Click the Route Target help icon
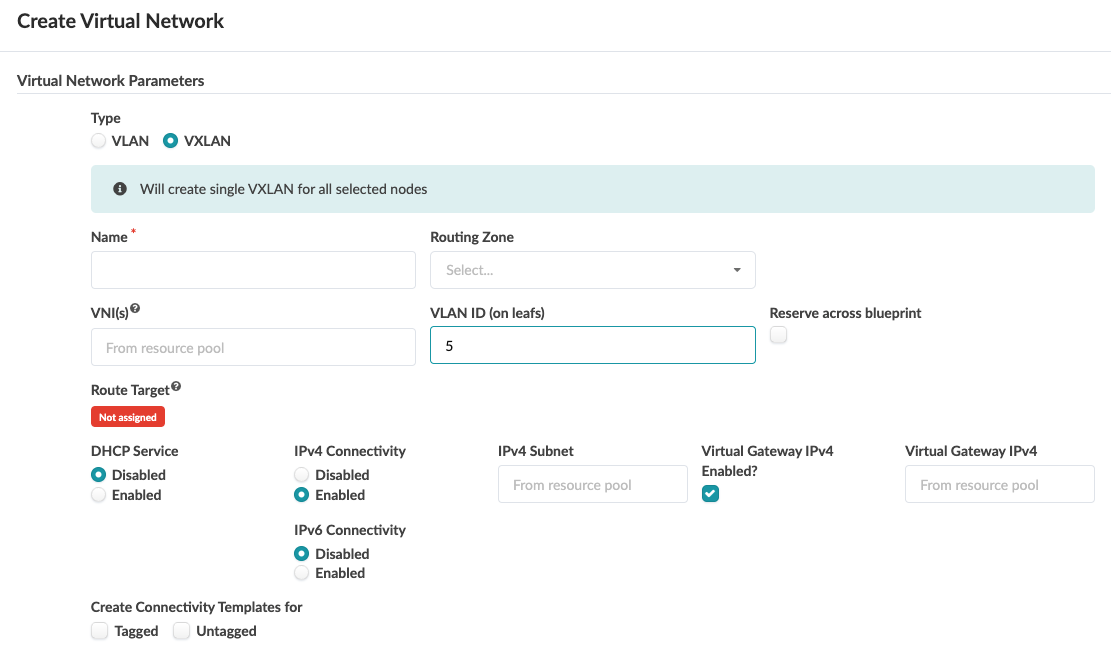The height and width of the screenshot is (661, 1111). pyautogui.click(x=176, y=386)
